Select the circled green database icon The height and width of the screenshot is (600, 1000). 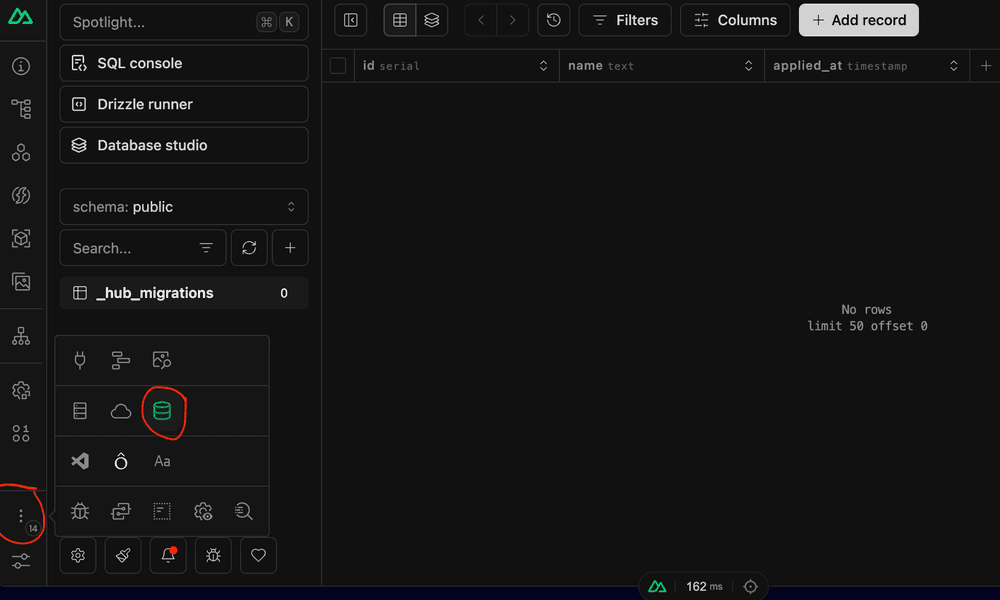click(x=163, y=410)
